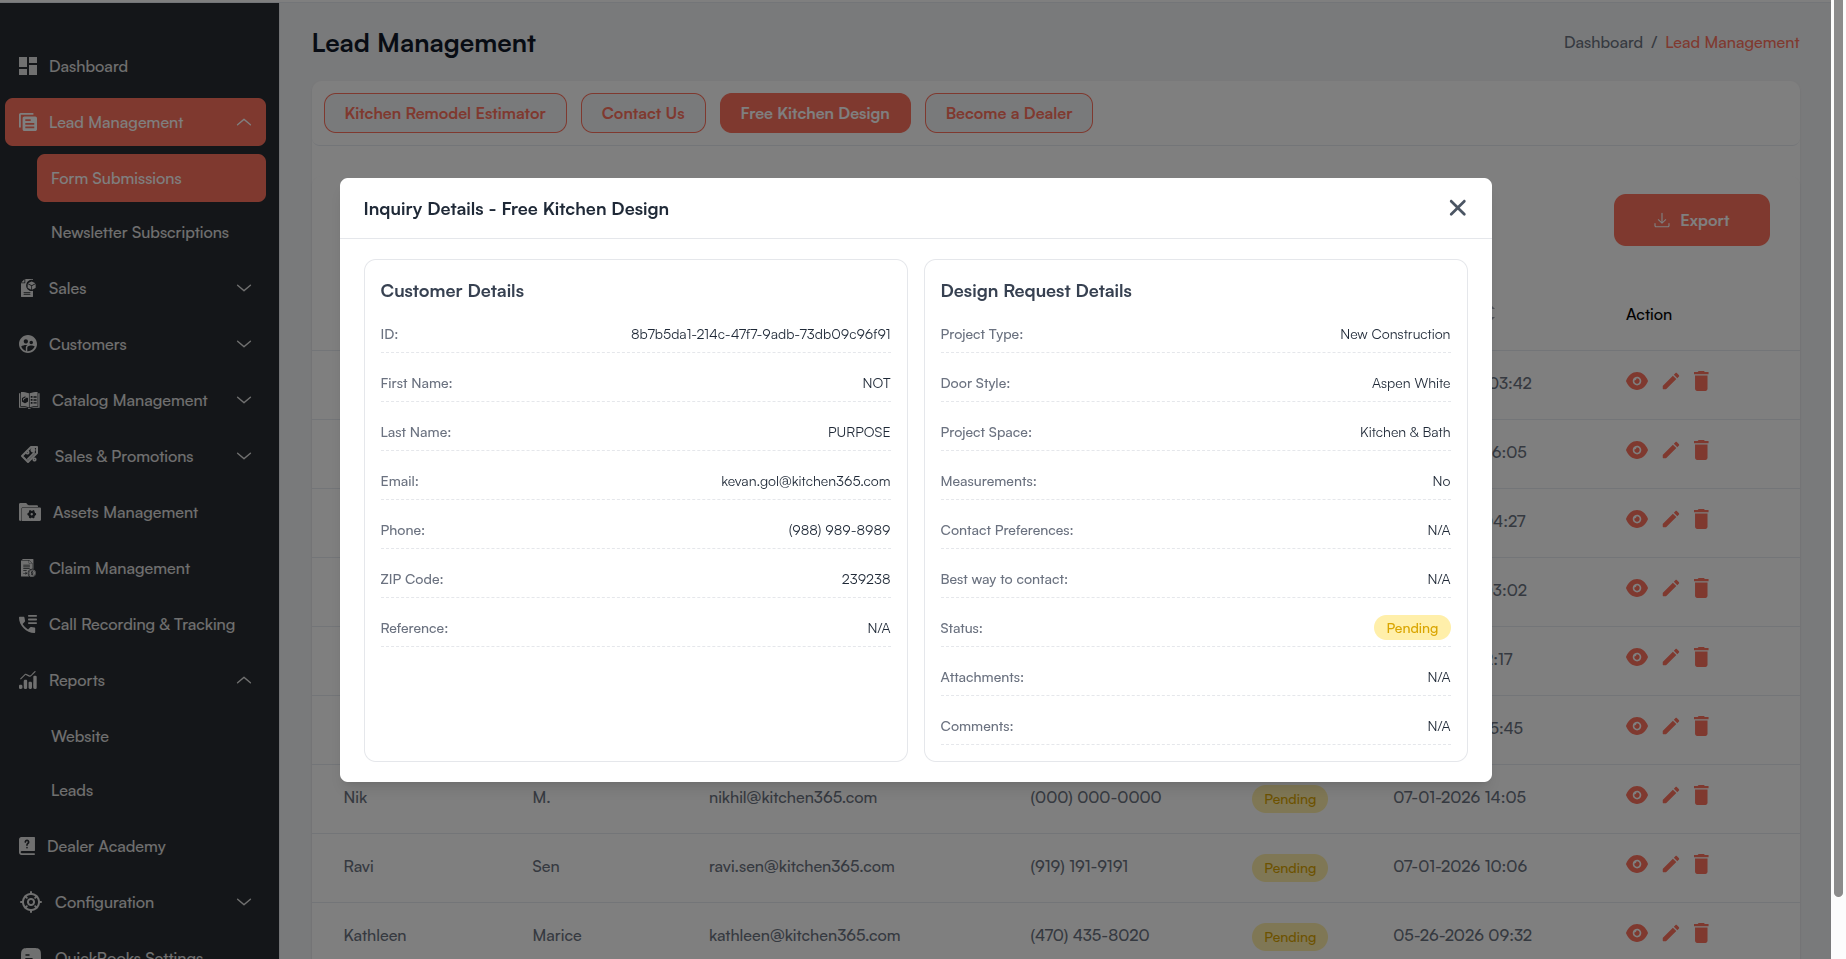Collapse the Lead Management menu chevron
1846x959 pixels.
coord(244,122)
